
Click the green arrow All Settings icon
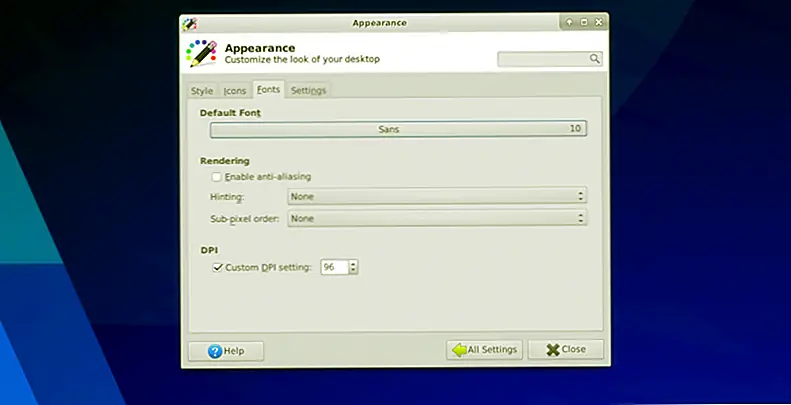point(459,350)
